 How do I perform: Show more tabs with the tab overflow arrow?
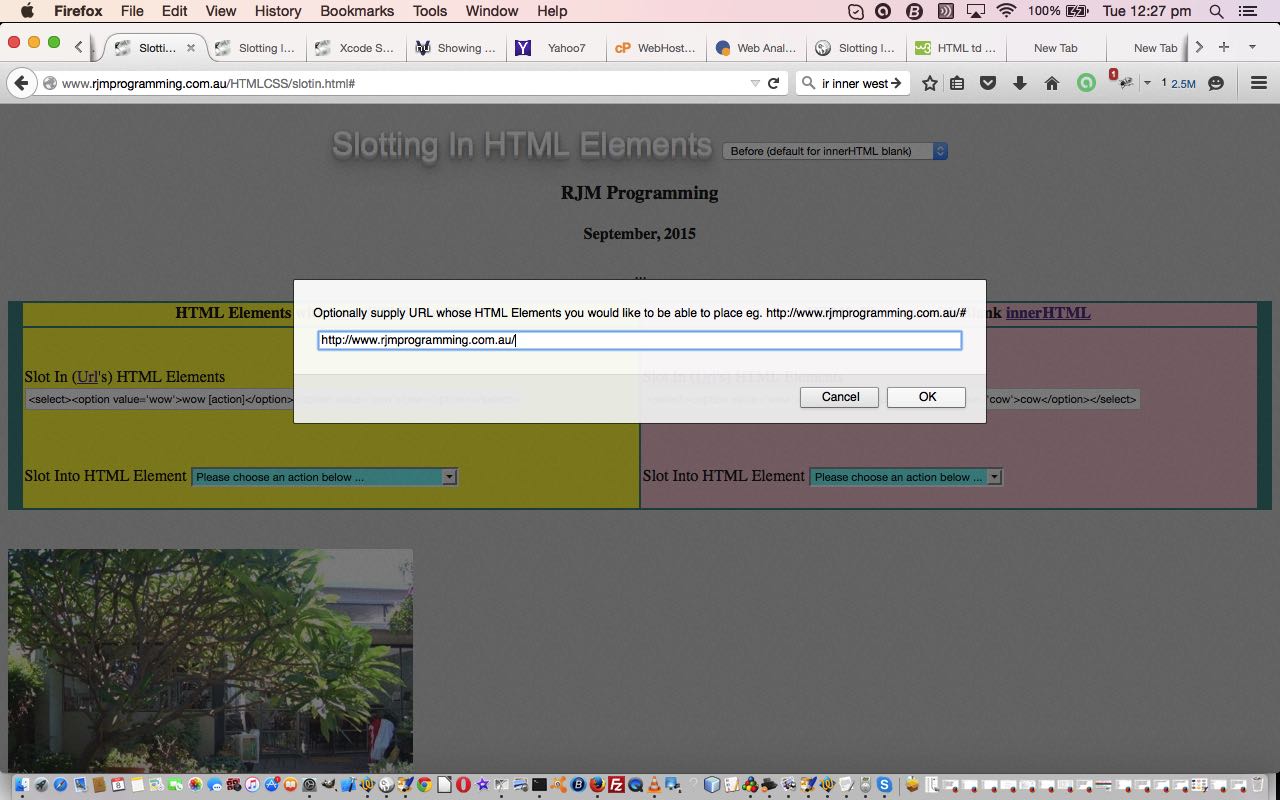[x=1199, y=47]
